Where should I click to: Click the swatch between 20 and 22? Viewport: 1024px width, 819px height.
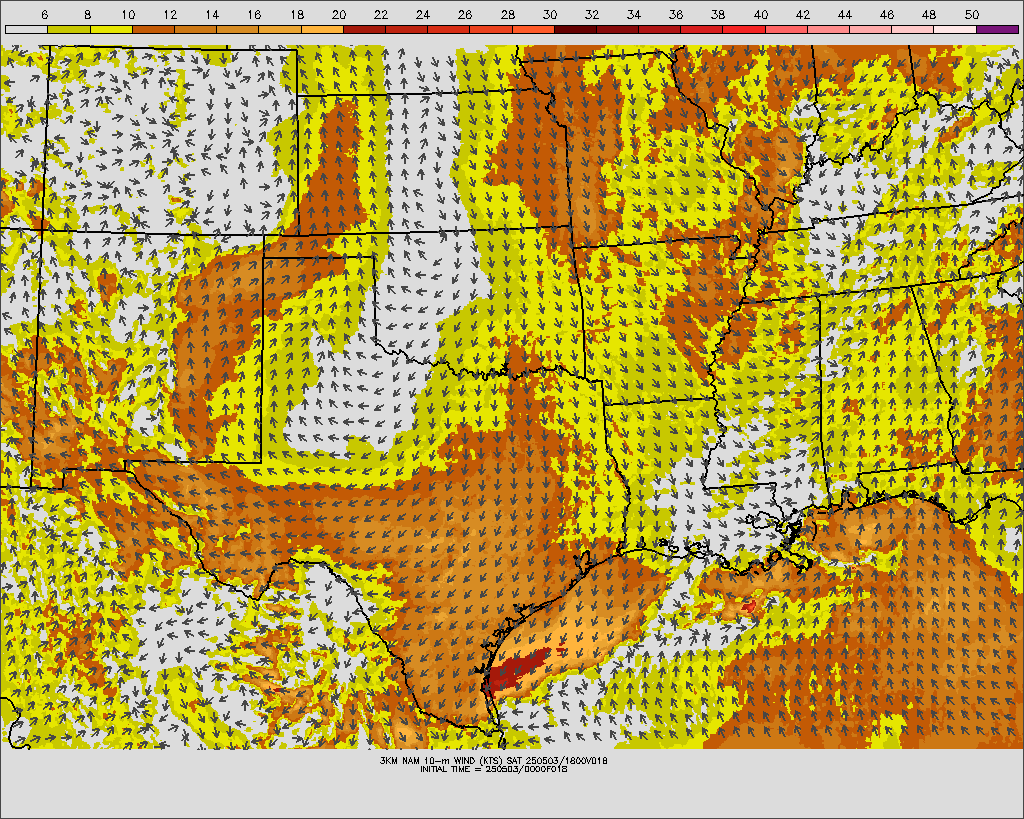pyautogui.click(x=364, y=29)
